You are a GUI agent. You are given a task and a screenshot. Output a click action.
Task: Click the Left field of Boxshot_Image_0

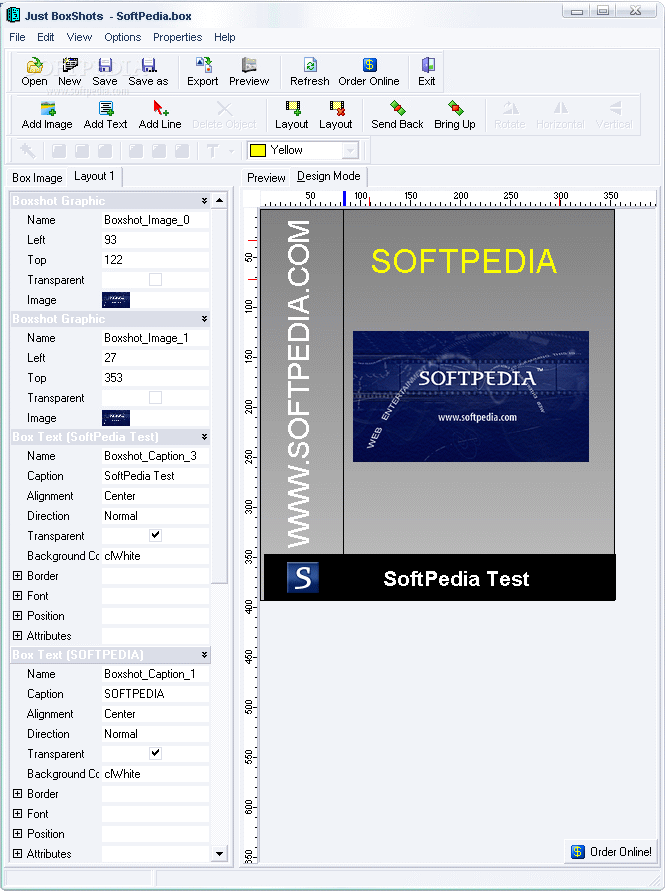coord(155,240)
